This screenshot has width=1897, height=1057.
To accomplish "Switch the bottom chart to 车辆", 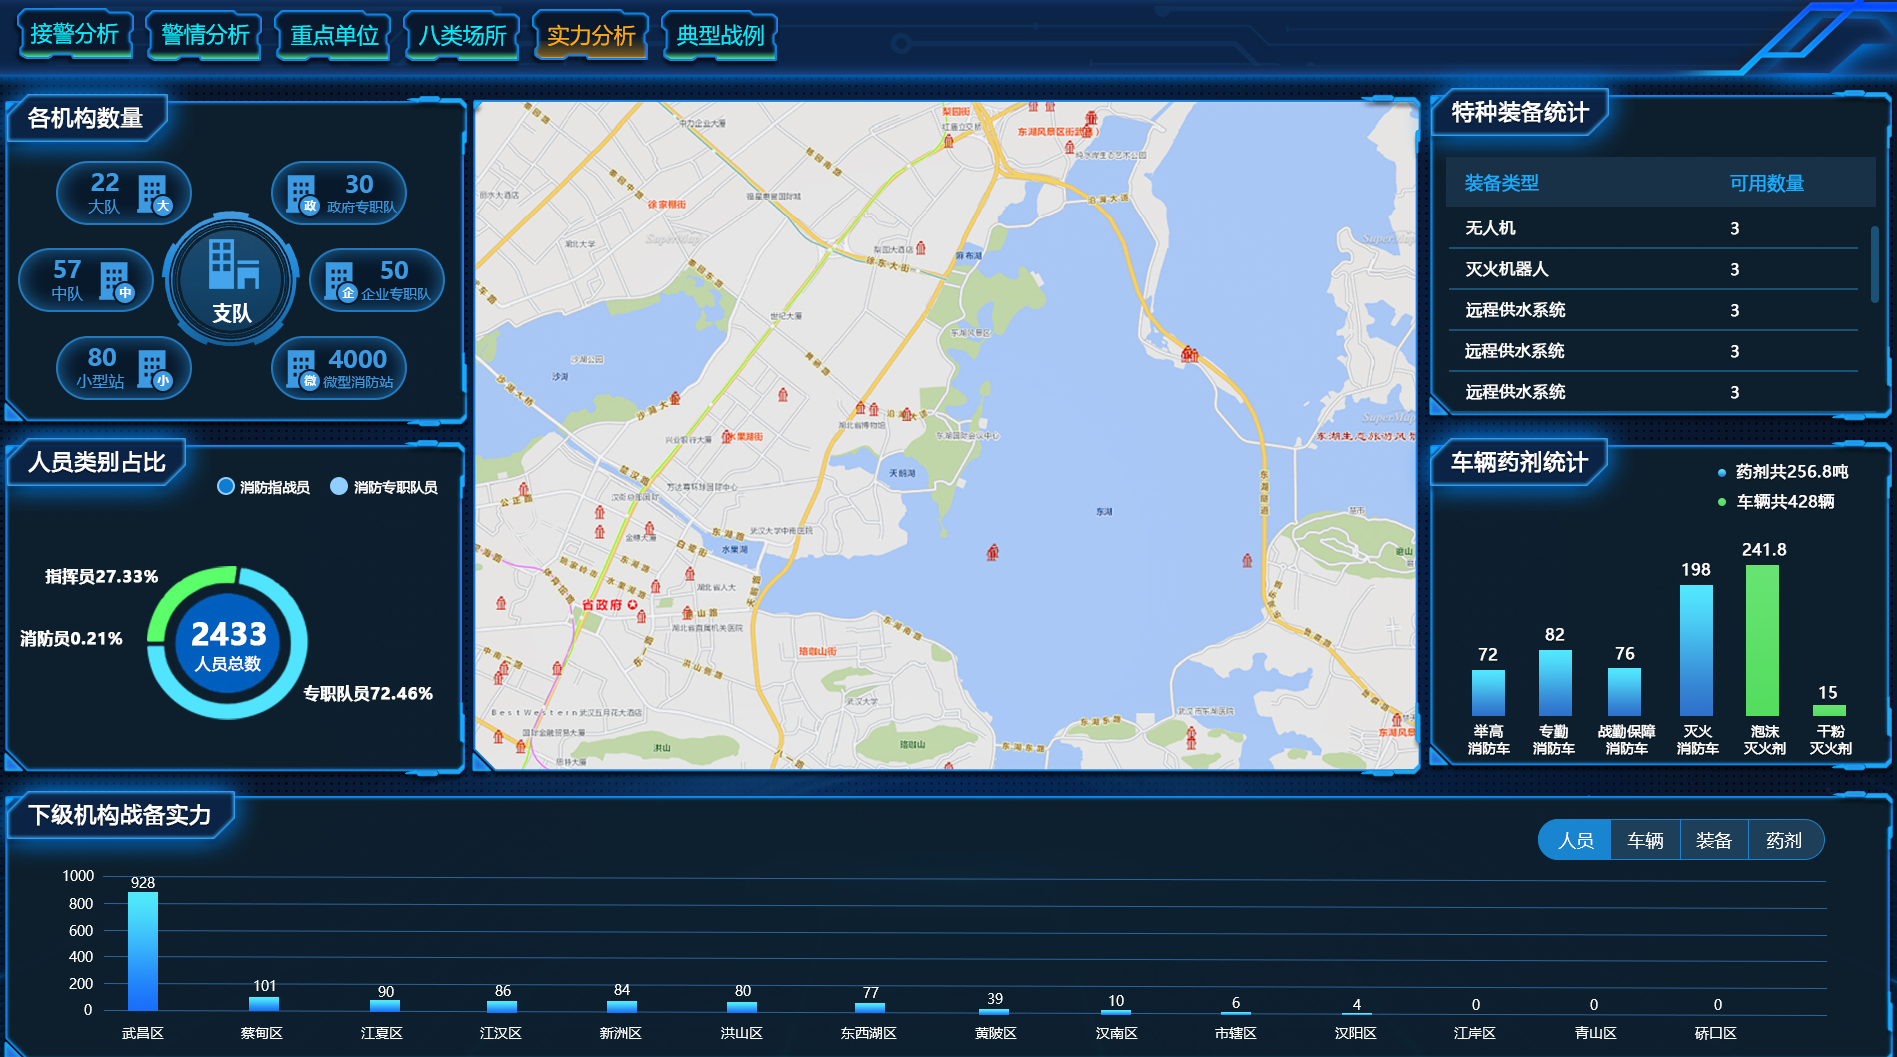I will (1645, 840).
